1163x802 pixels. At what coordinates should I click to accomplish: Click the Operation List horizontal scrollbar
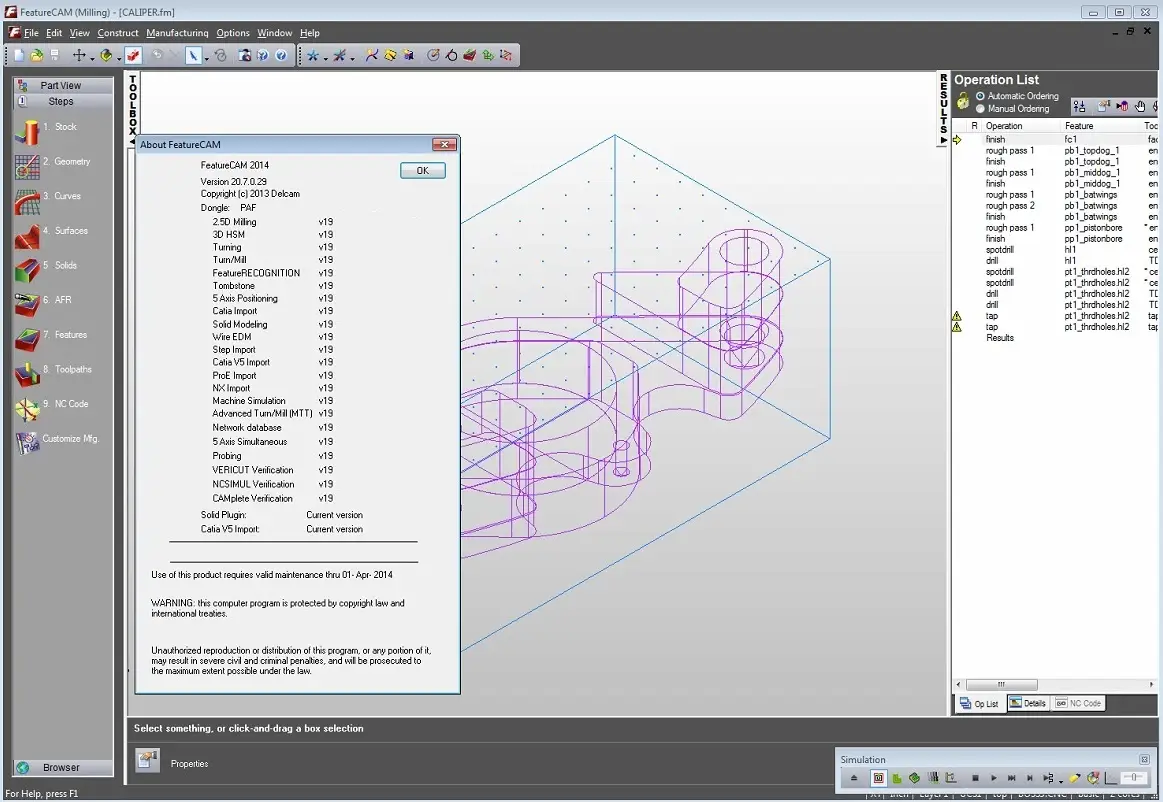click(x=1053, y=685)
